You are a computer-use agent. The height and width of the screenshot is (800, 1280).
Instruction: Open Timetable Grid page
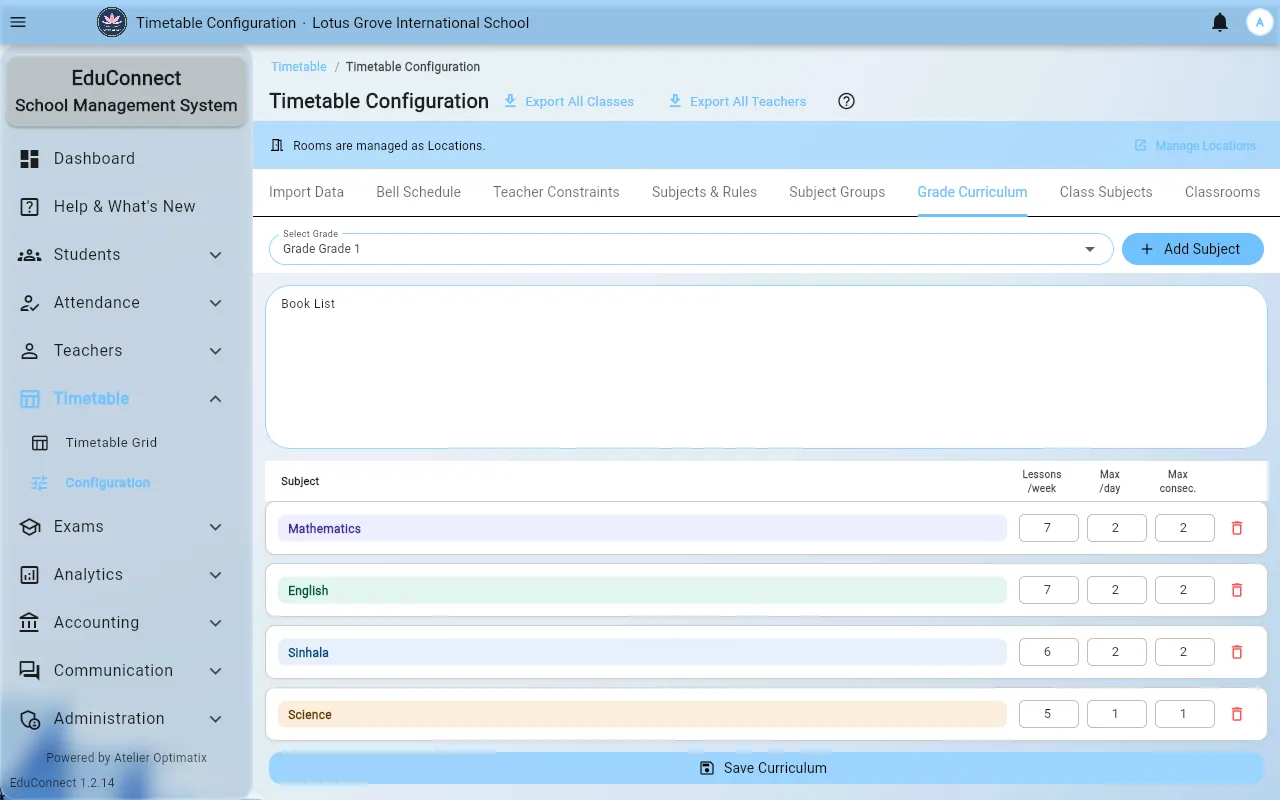[126, 442]
